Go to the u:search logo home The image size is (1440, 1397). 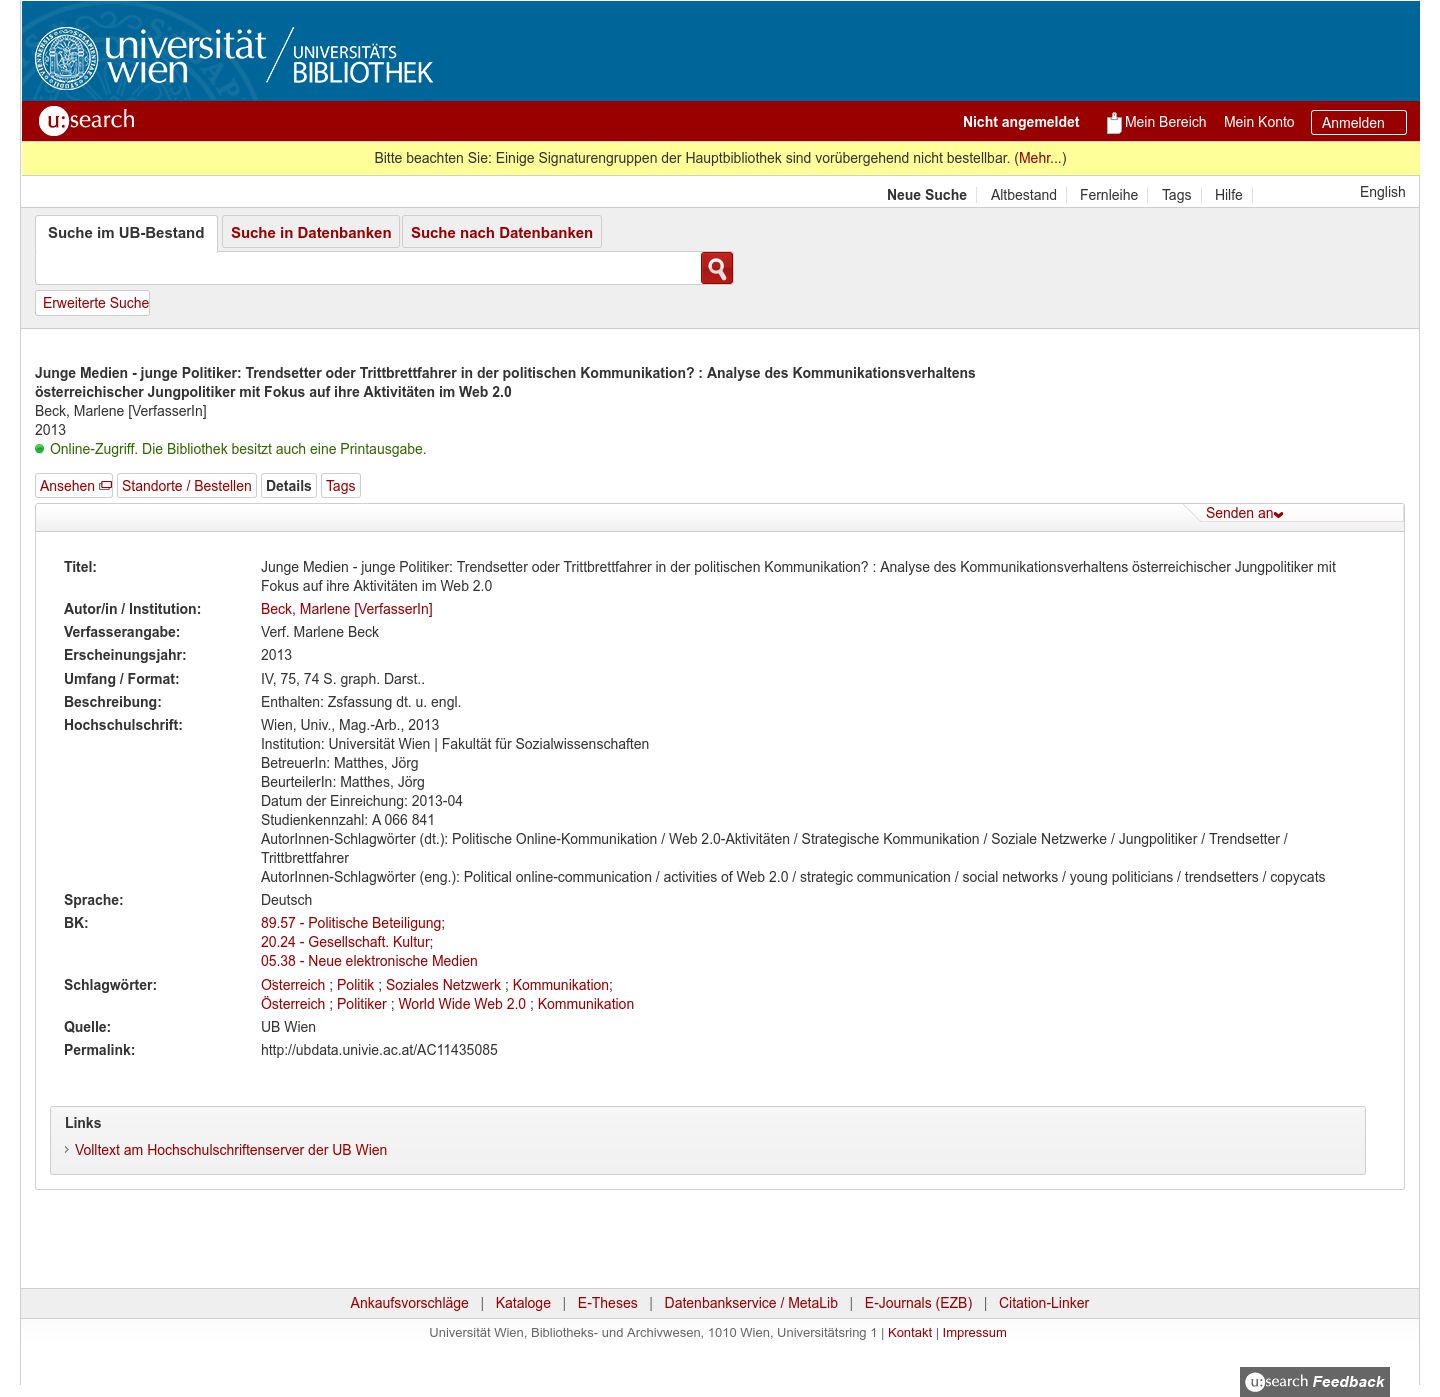[x=87, y=121]
